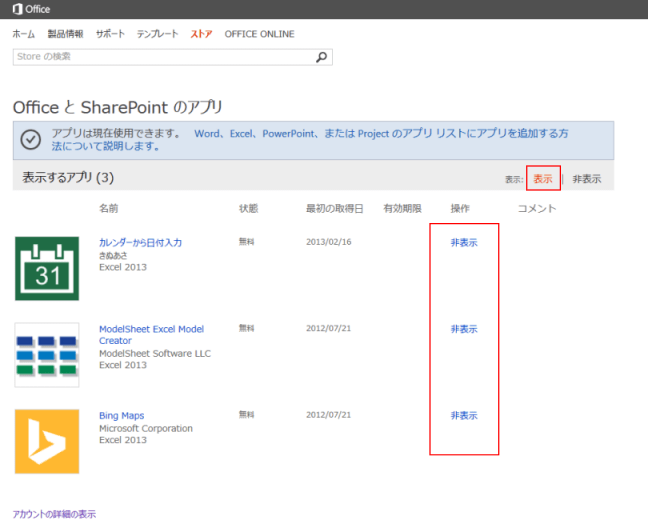
Task: Switch view filter to 表示
Action: (x=543, y=179)
